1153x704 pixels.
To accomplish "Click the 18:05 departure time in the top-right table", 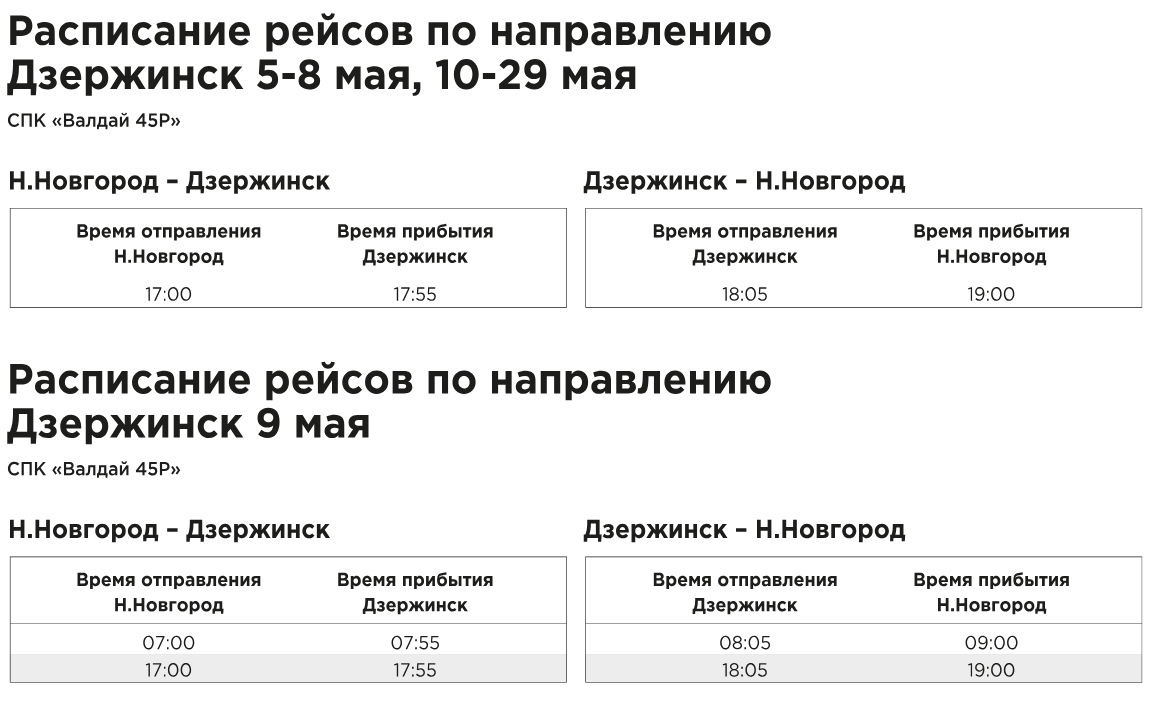I will (x=745, y=294).
